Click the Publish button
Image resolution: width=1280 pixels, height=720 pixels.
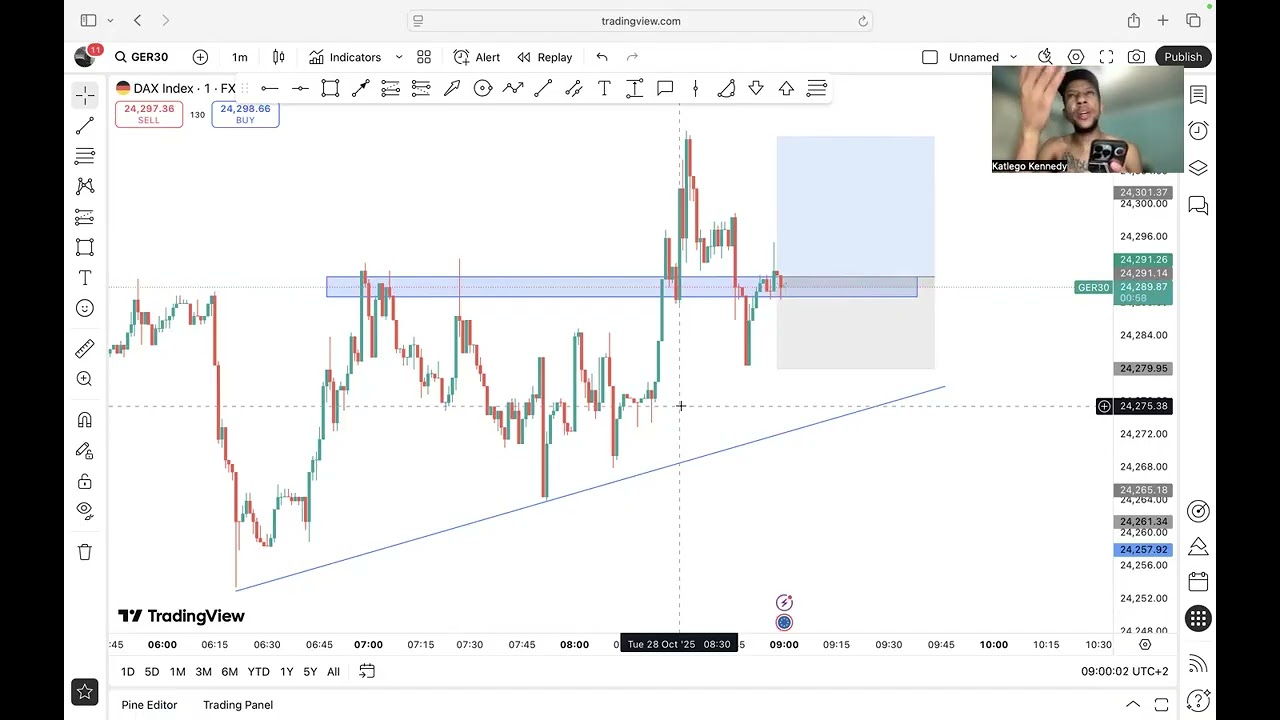coord(1182,57)
